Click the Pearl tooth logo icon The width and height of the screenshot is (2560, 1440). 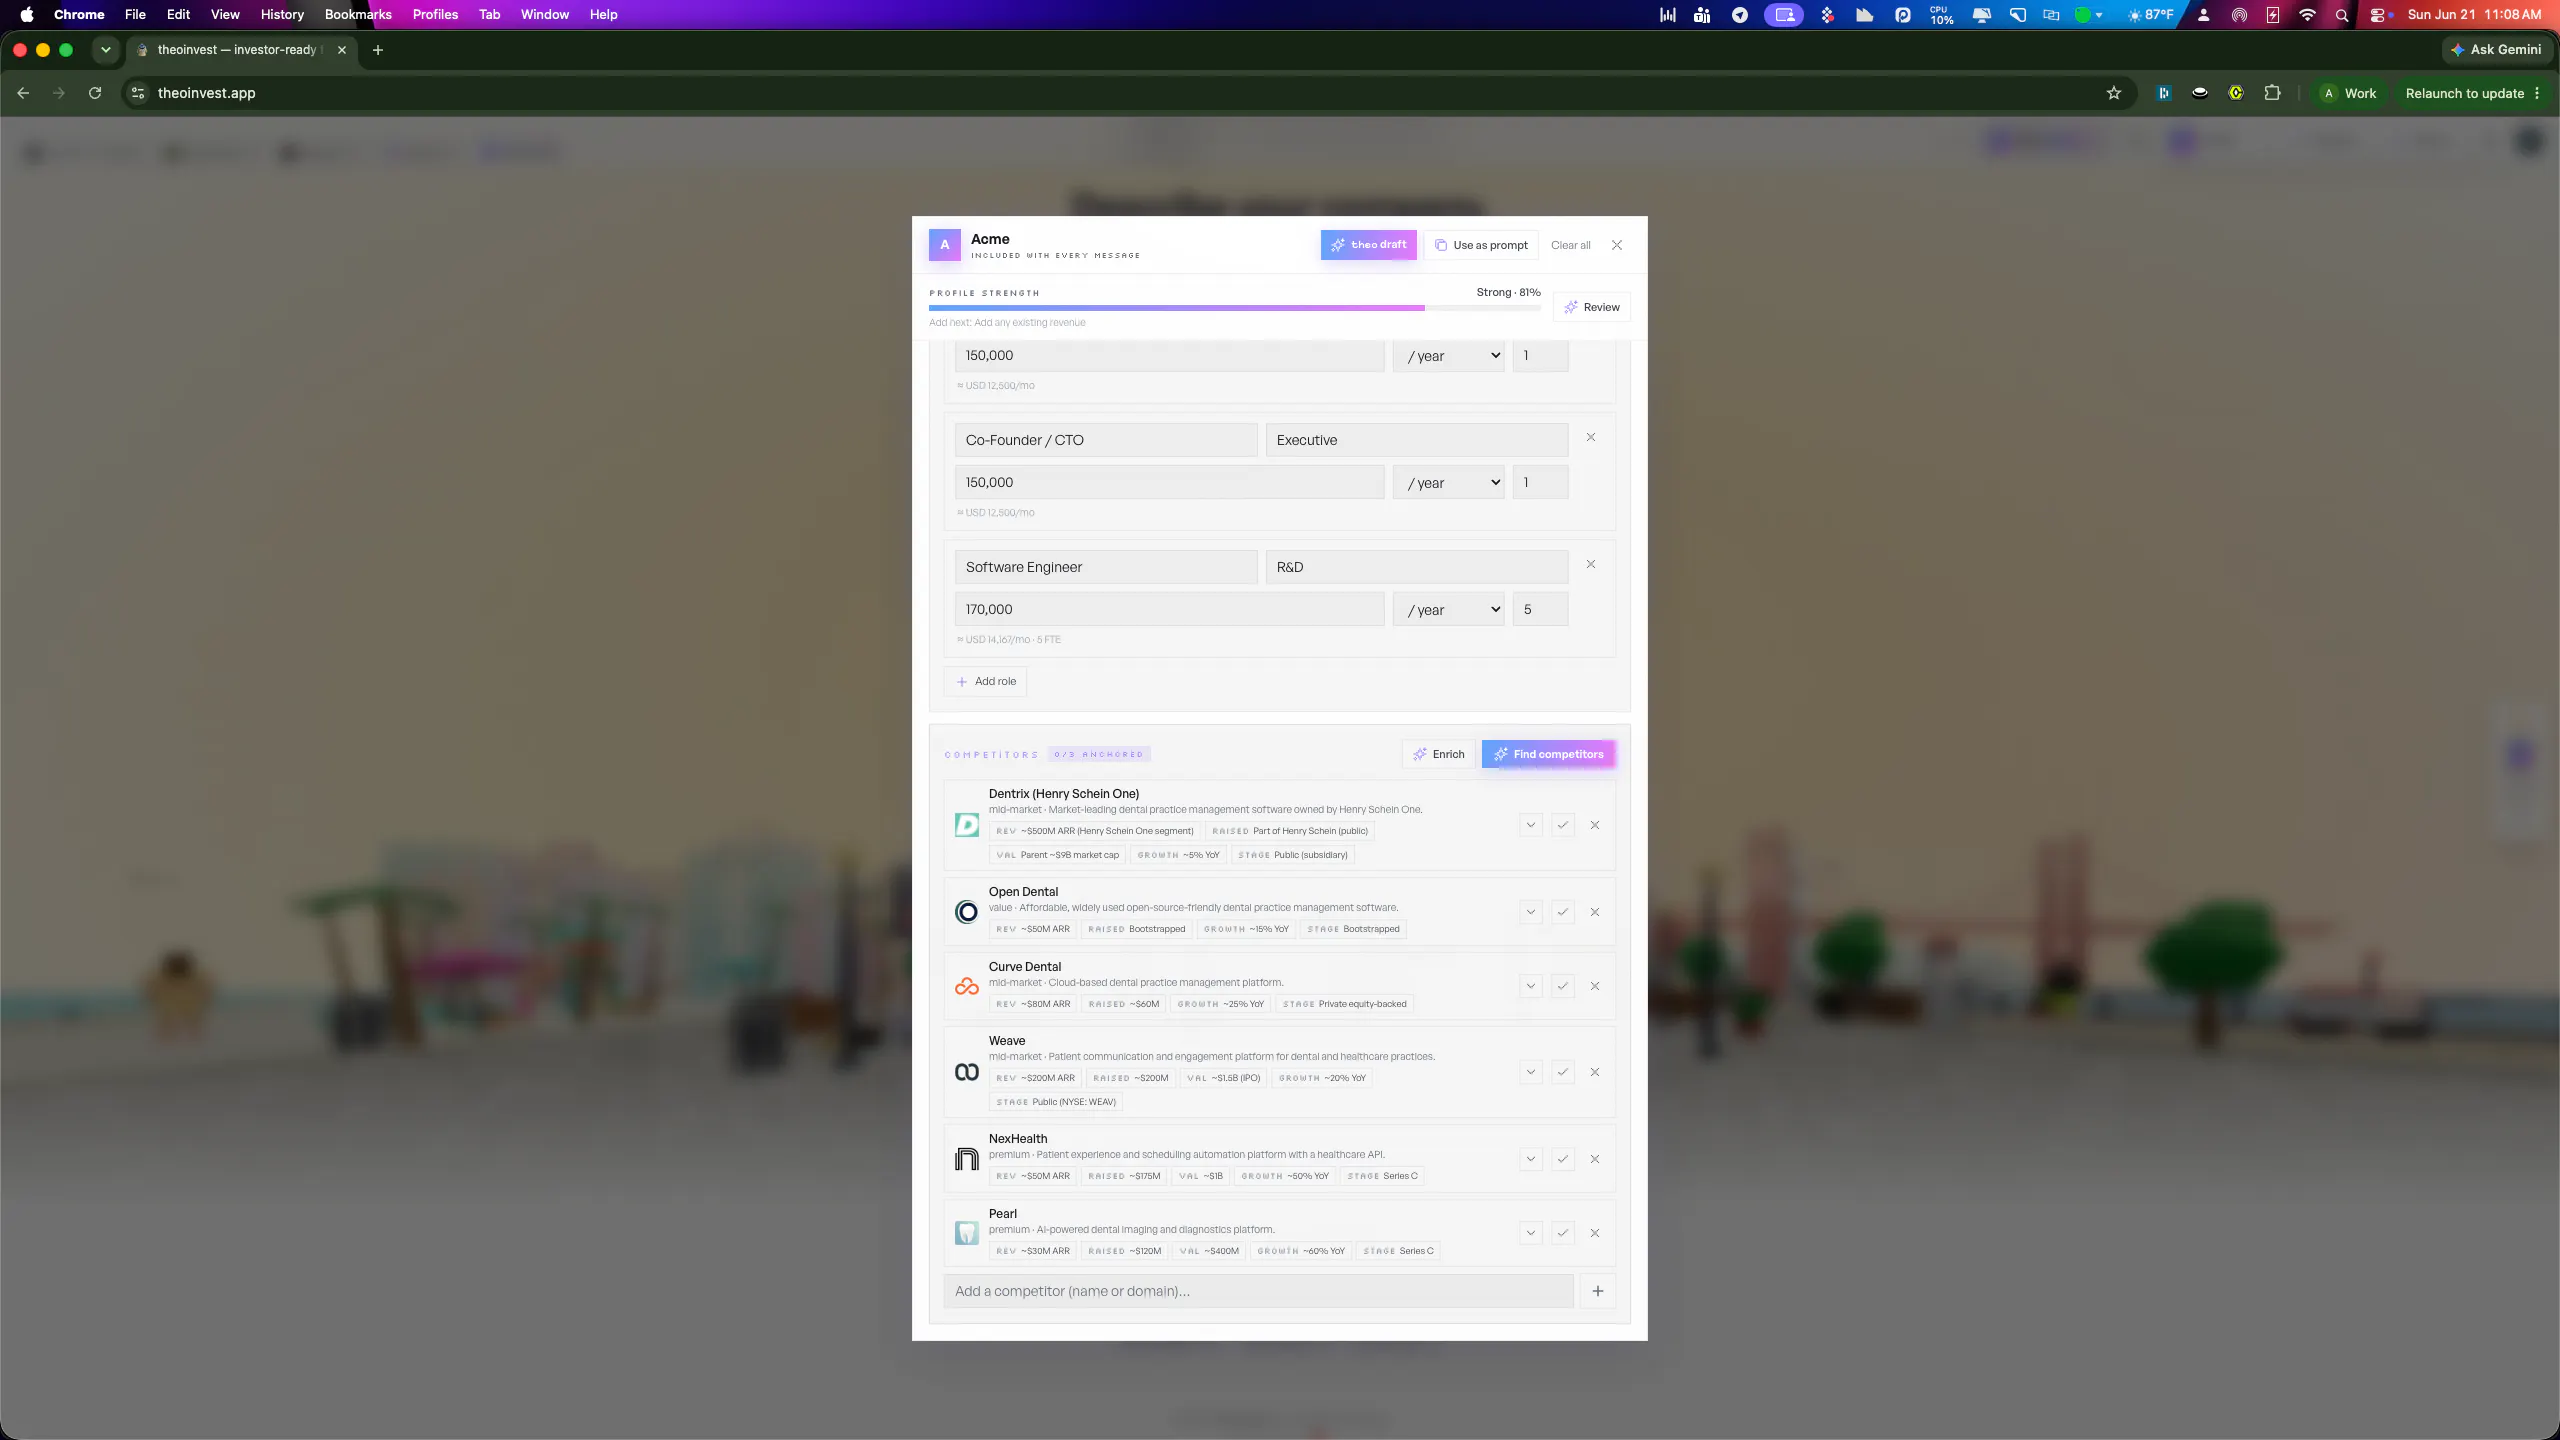point(967,1233)
